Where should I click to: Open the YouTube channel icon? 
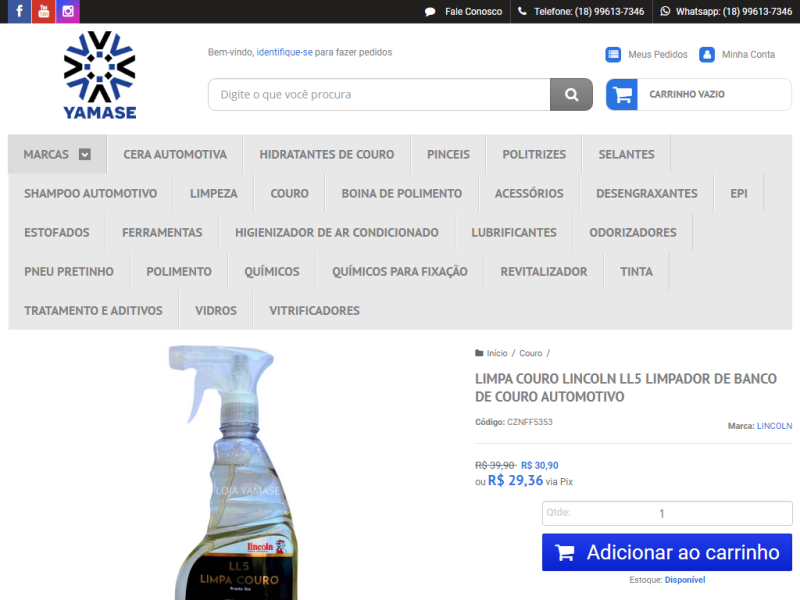[44, 11]
